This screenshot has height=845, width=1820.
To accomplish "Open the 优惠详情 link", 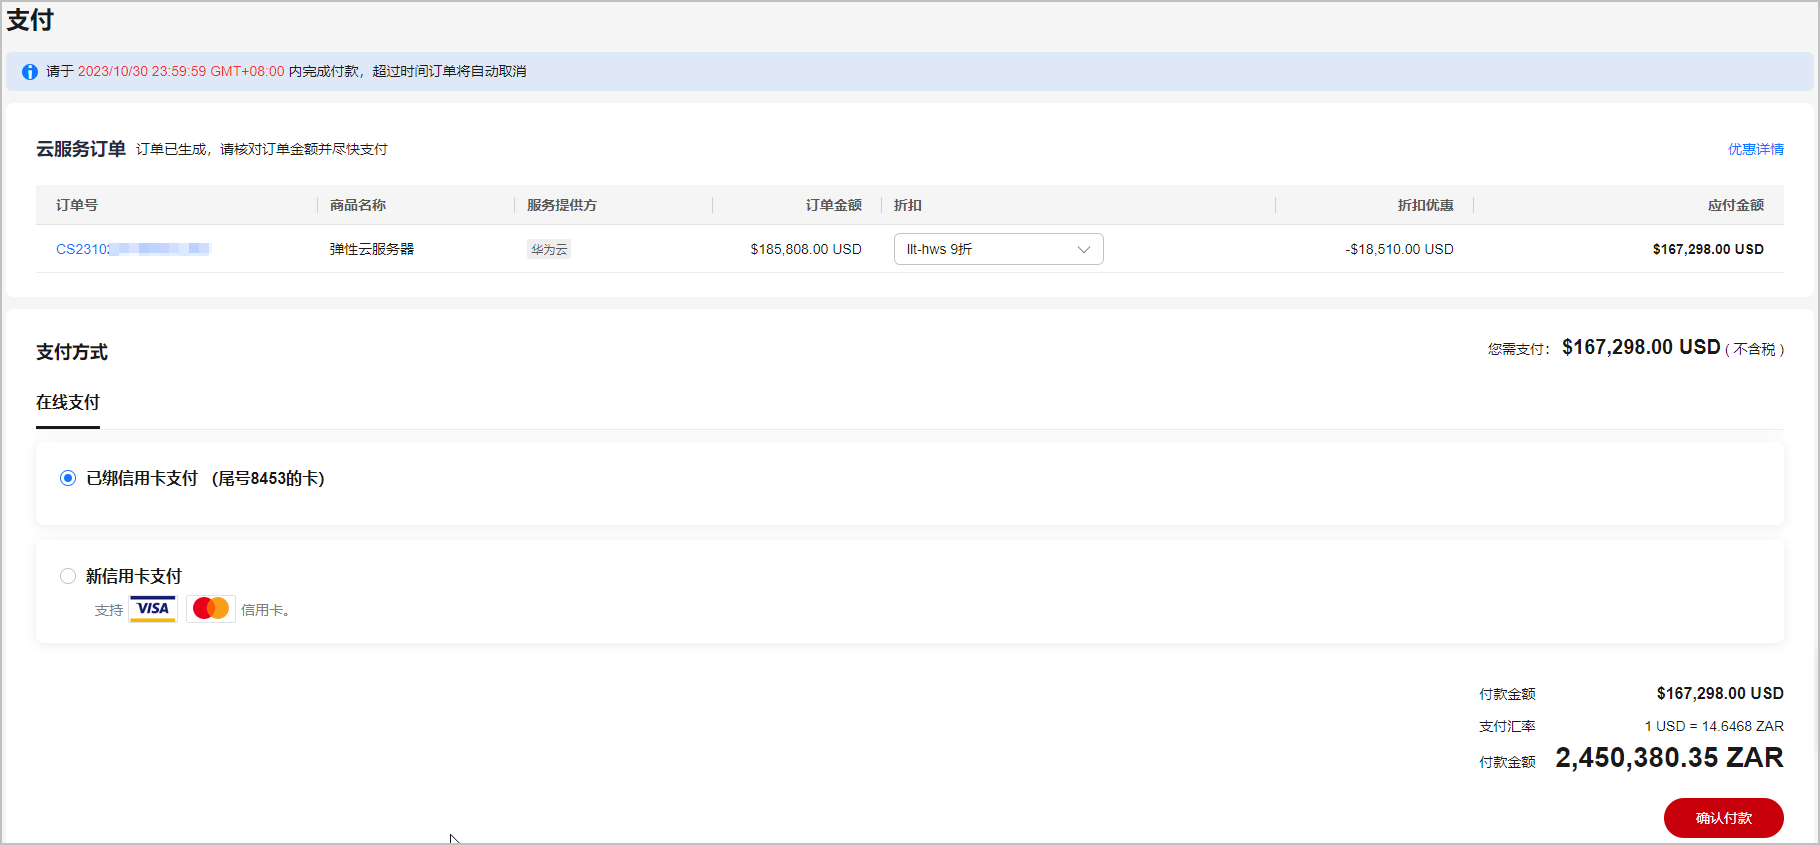I will 1755,149.
